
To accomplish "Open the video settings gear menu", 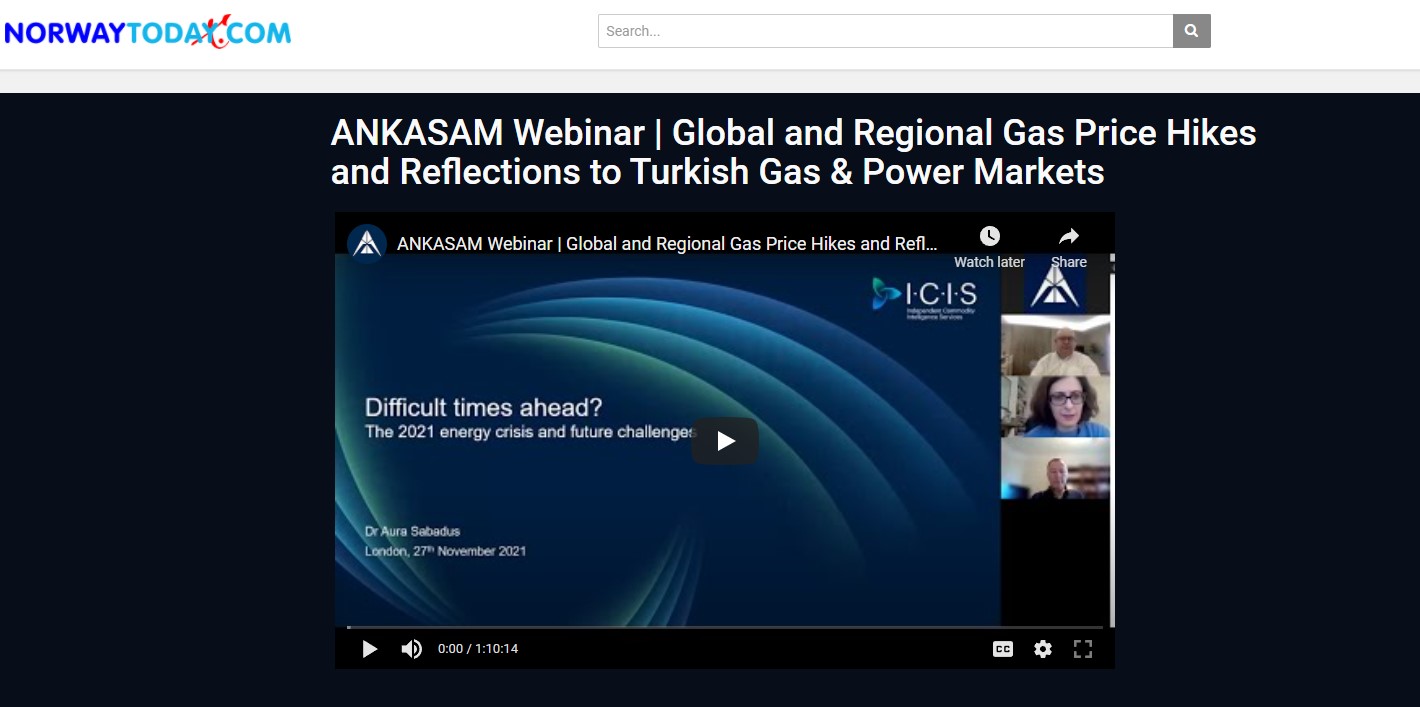I will coord(1043,649).
